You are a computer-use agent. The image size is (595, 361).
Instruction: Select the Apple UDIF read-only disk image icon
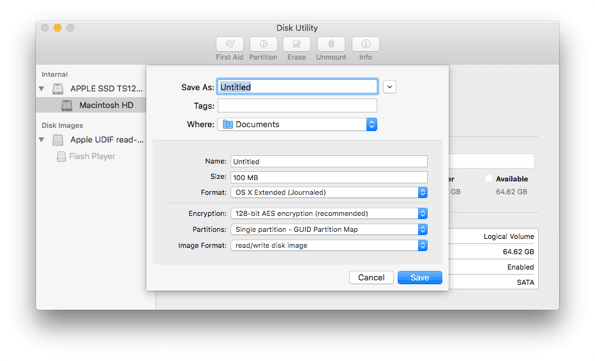(x=58, y=140)
